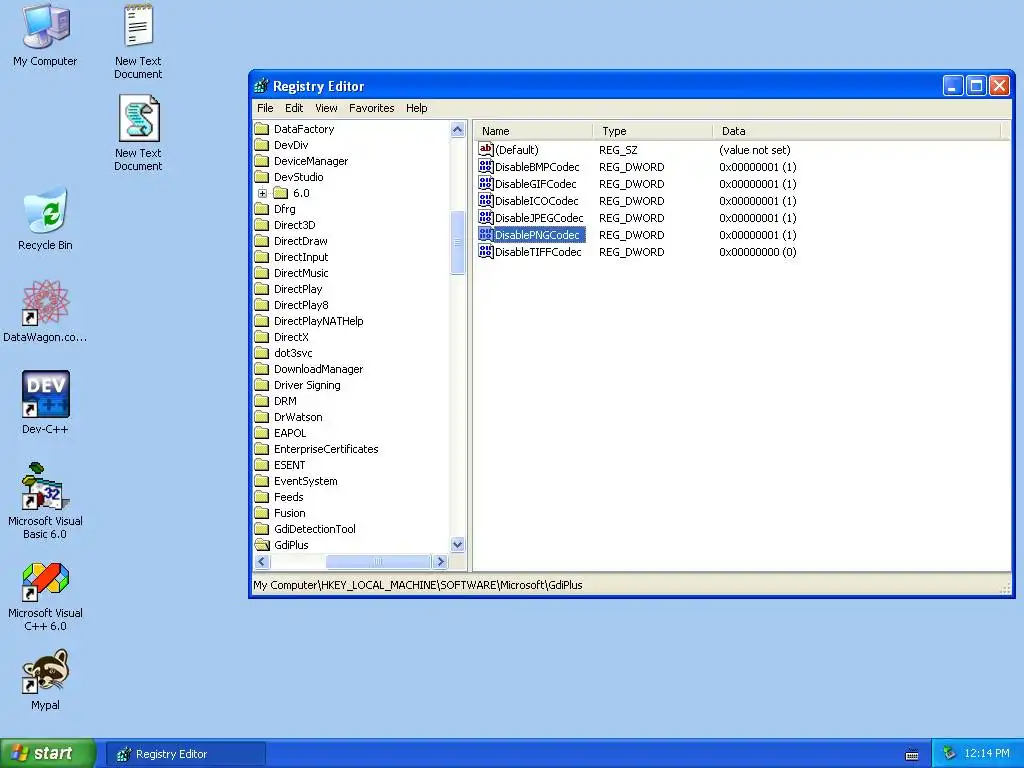
Task: Click Registry Editor taskbar button
Action: tap(186, 754)
